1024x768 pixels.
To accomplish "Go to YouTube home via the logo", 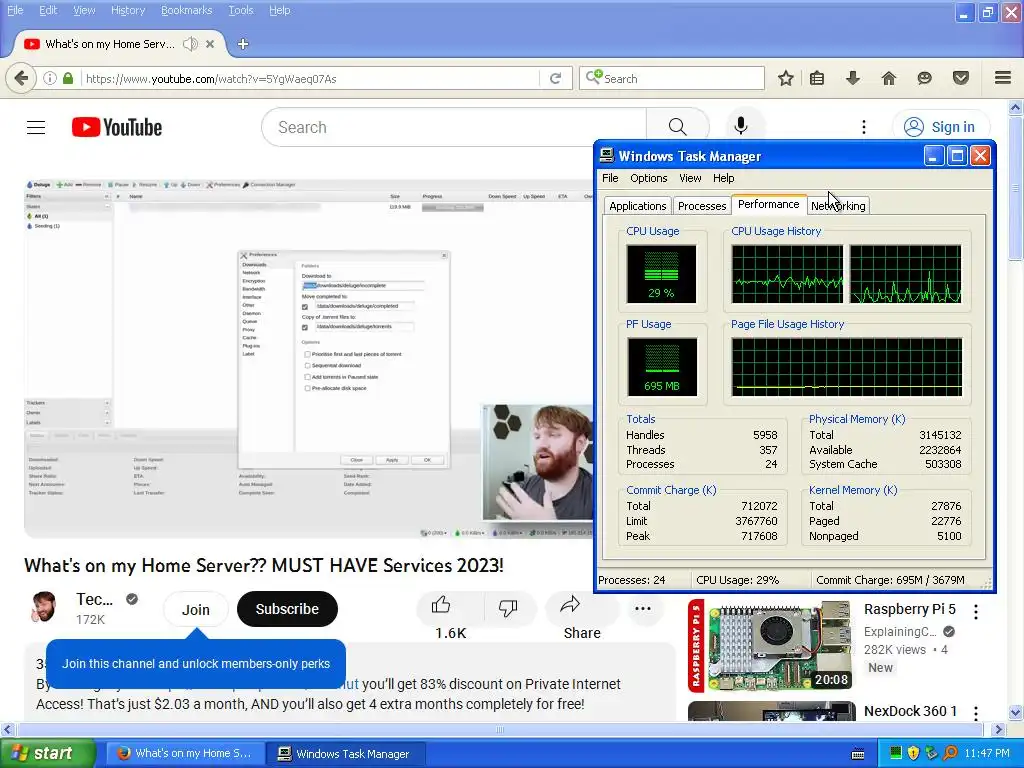I will [117, 127].
